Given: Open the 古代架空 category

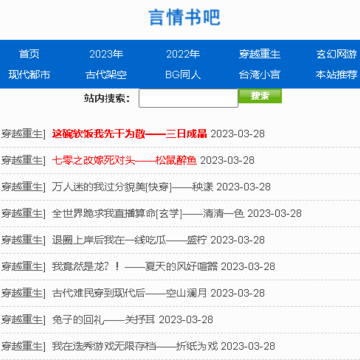Looking at the screenshot, I should 106,74.
